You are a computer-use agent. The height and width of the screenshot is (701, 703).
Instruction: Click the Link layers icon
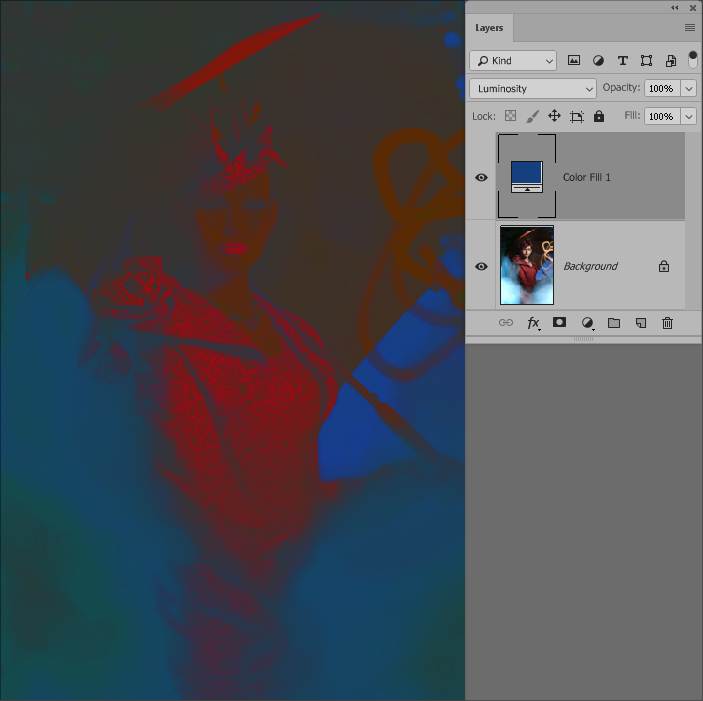tap(505, 323)
